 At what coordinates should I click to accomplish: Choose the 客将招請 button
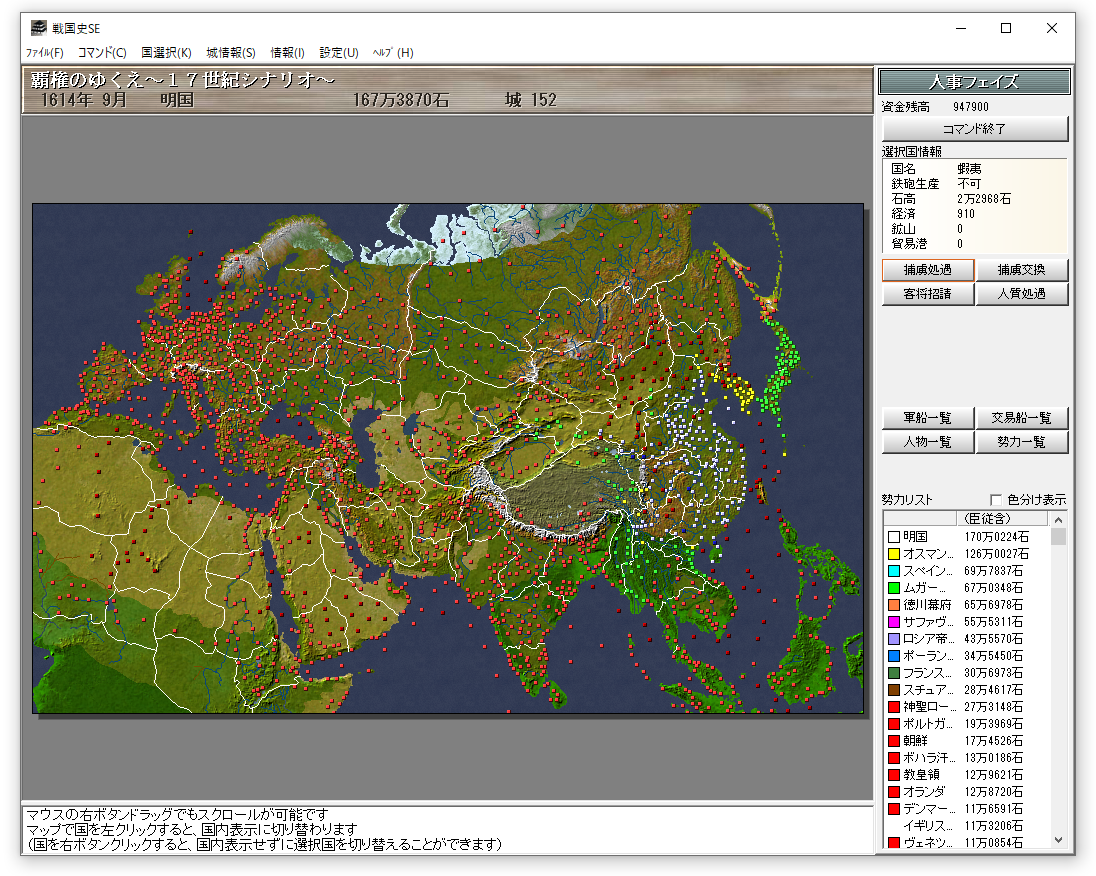click(927, 294)
